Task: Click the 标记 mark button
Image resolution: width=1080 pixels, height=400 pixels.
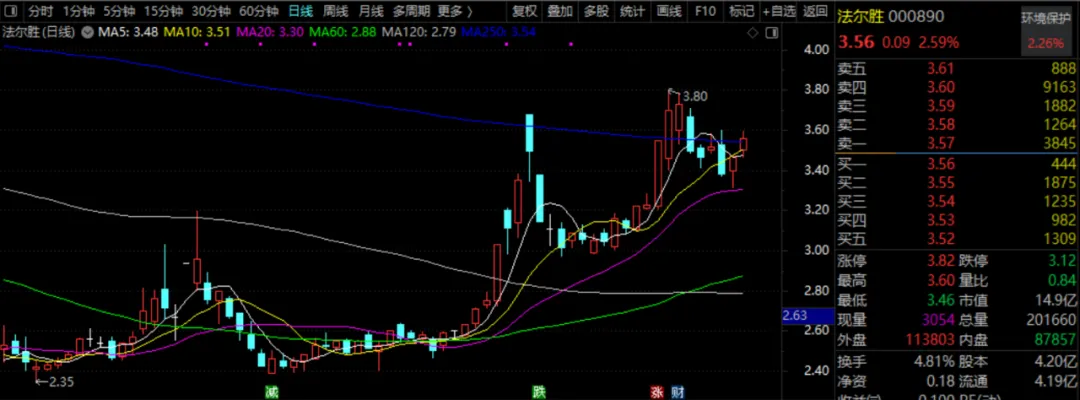Action: point(741,11)
